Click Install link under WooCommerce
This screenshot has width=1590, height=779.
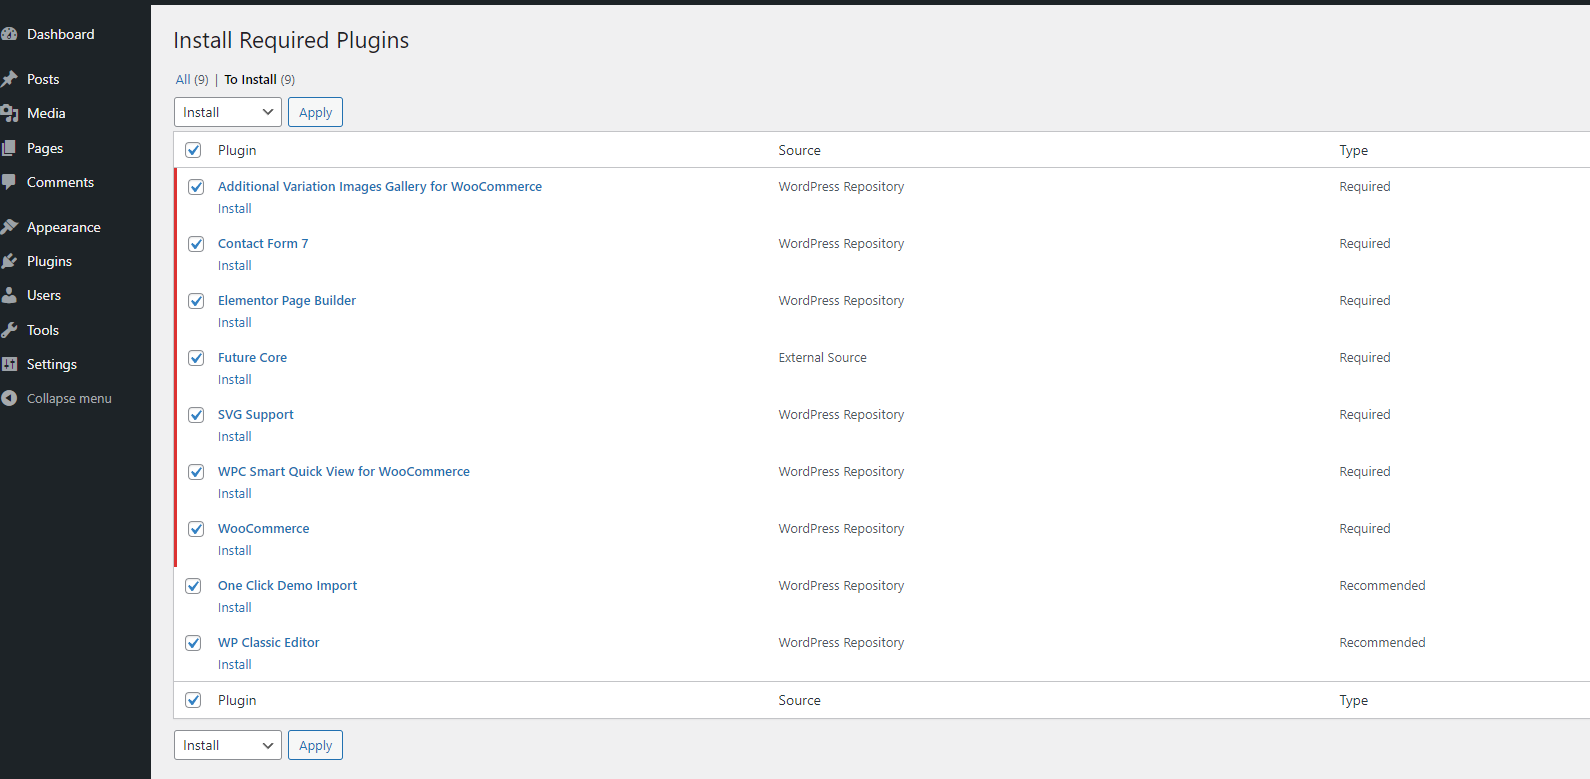coord(235,551)
